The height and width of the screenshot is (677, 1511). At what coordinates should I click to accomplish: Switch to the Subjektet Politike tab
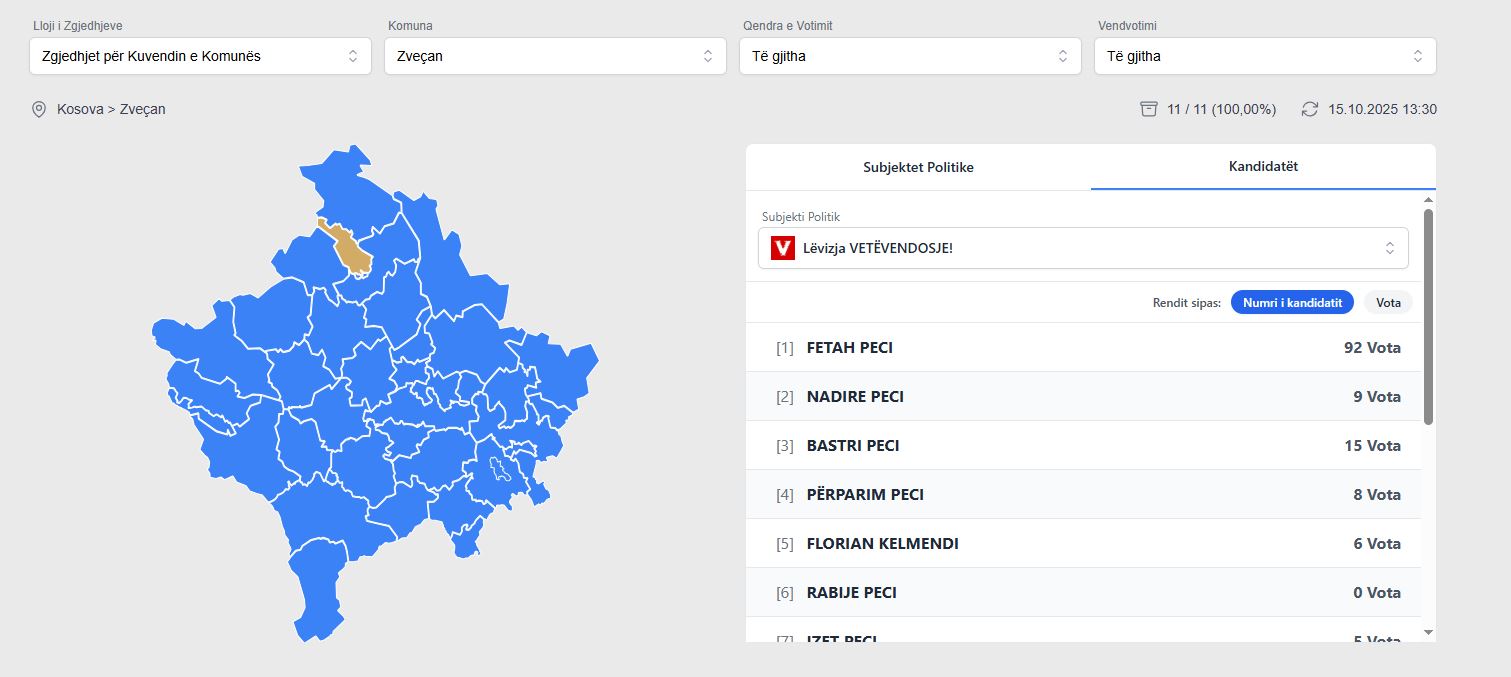[918, 167]
